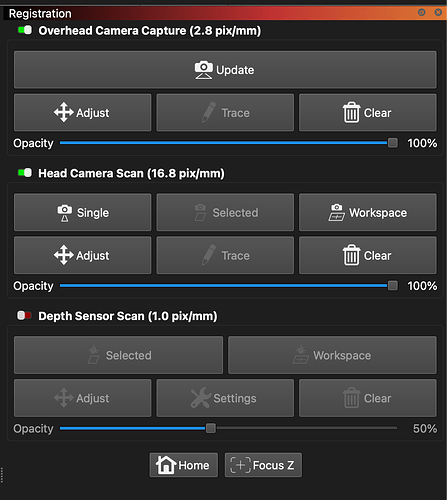Click Adjust in Overhead Camera Capture section
The width and height of the screenshot is (447, 500).
coord(82,113)
